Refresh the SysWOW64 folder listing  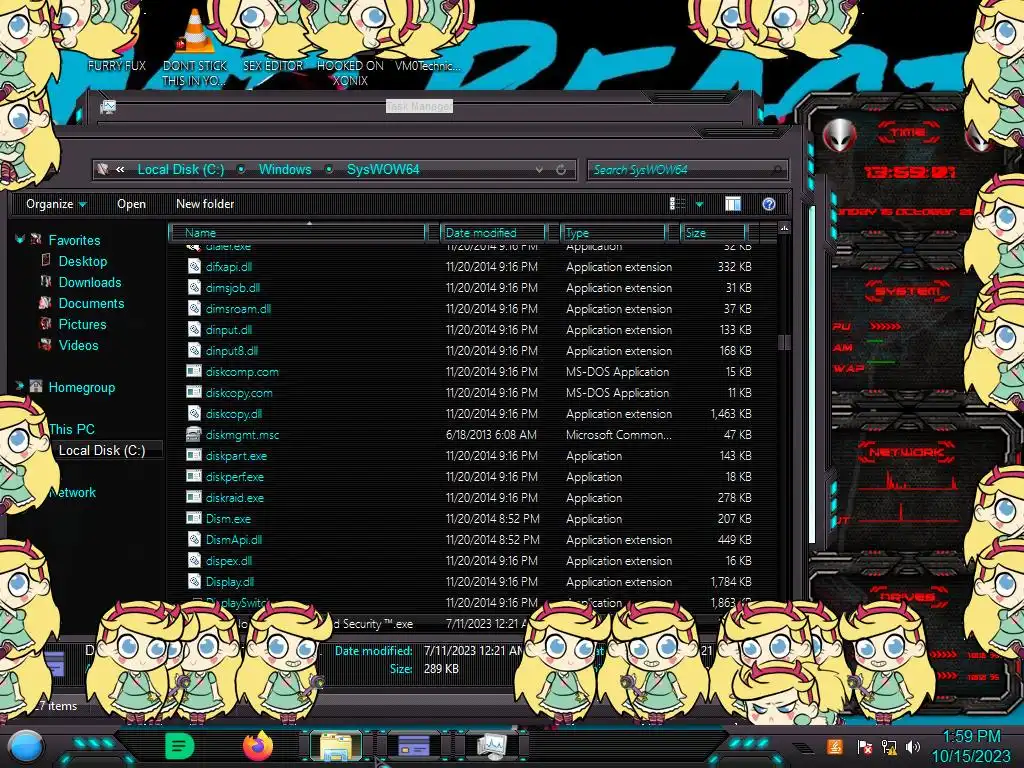561,170
